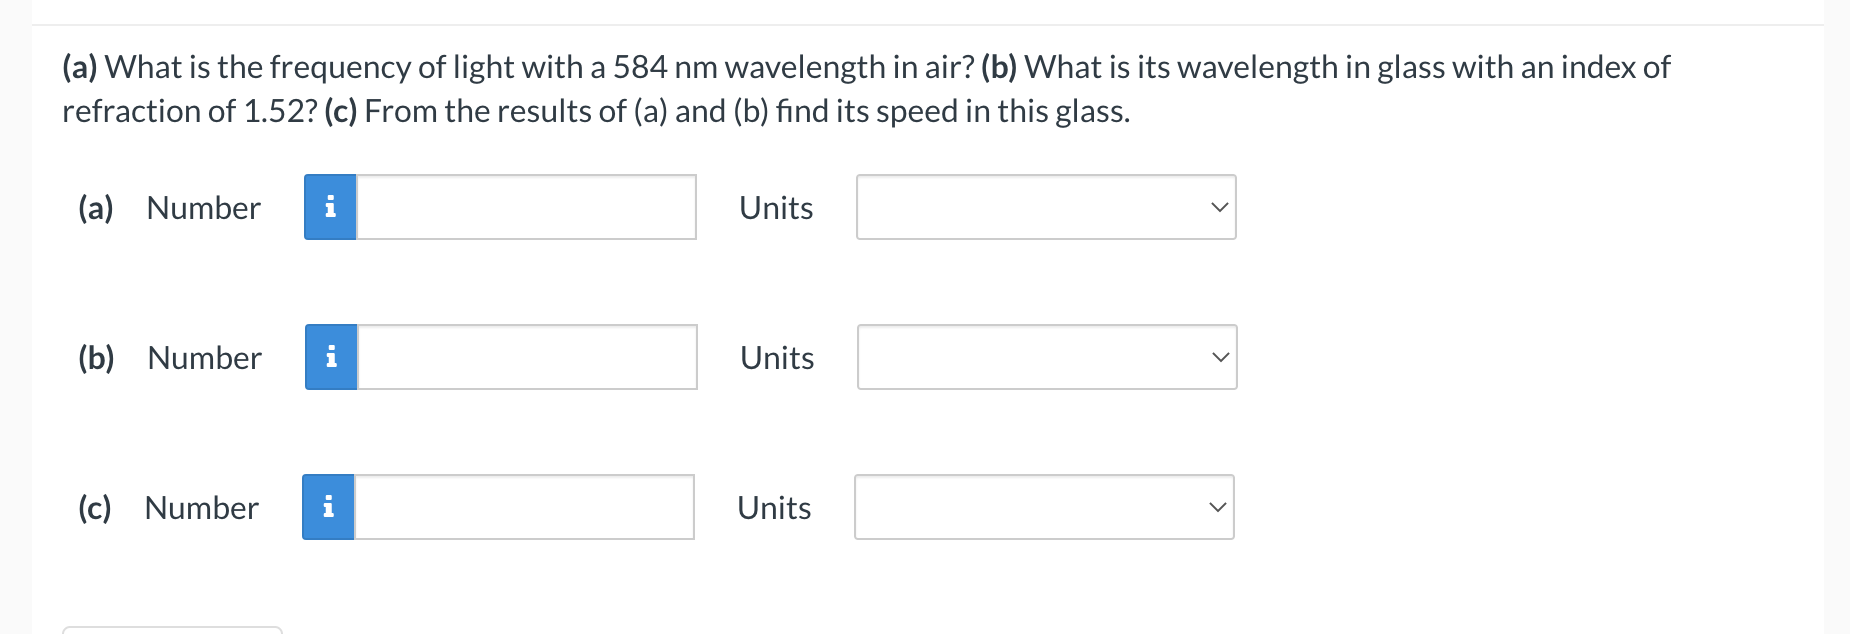Click the Number label beside part (b)

pyautogui.click(x=203, y=357)
